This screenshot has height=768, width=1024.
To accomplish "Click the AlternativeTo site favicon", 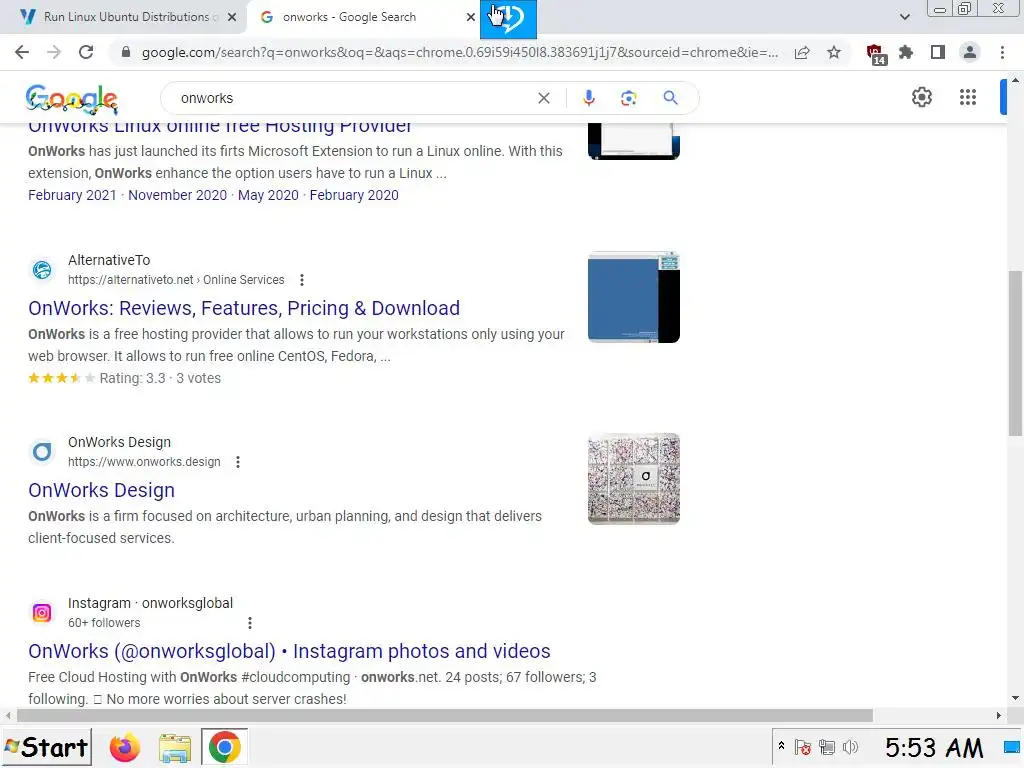I will pyautogui.click(x=42, y=270).
